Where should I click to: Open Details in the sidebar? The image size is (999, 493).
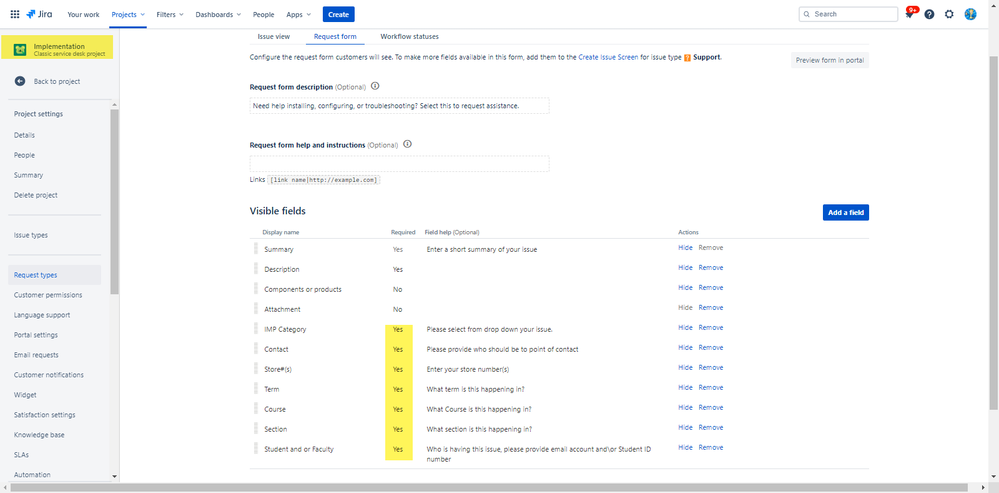click(x=24, y=135)
